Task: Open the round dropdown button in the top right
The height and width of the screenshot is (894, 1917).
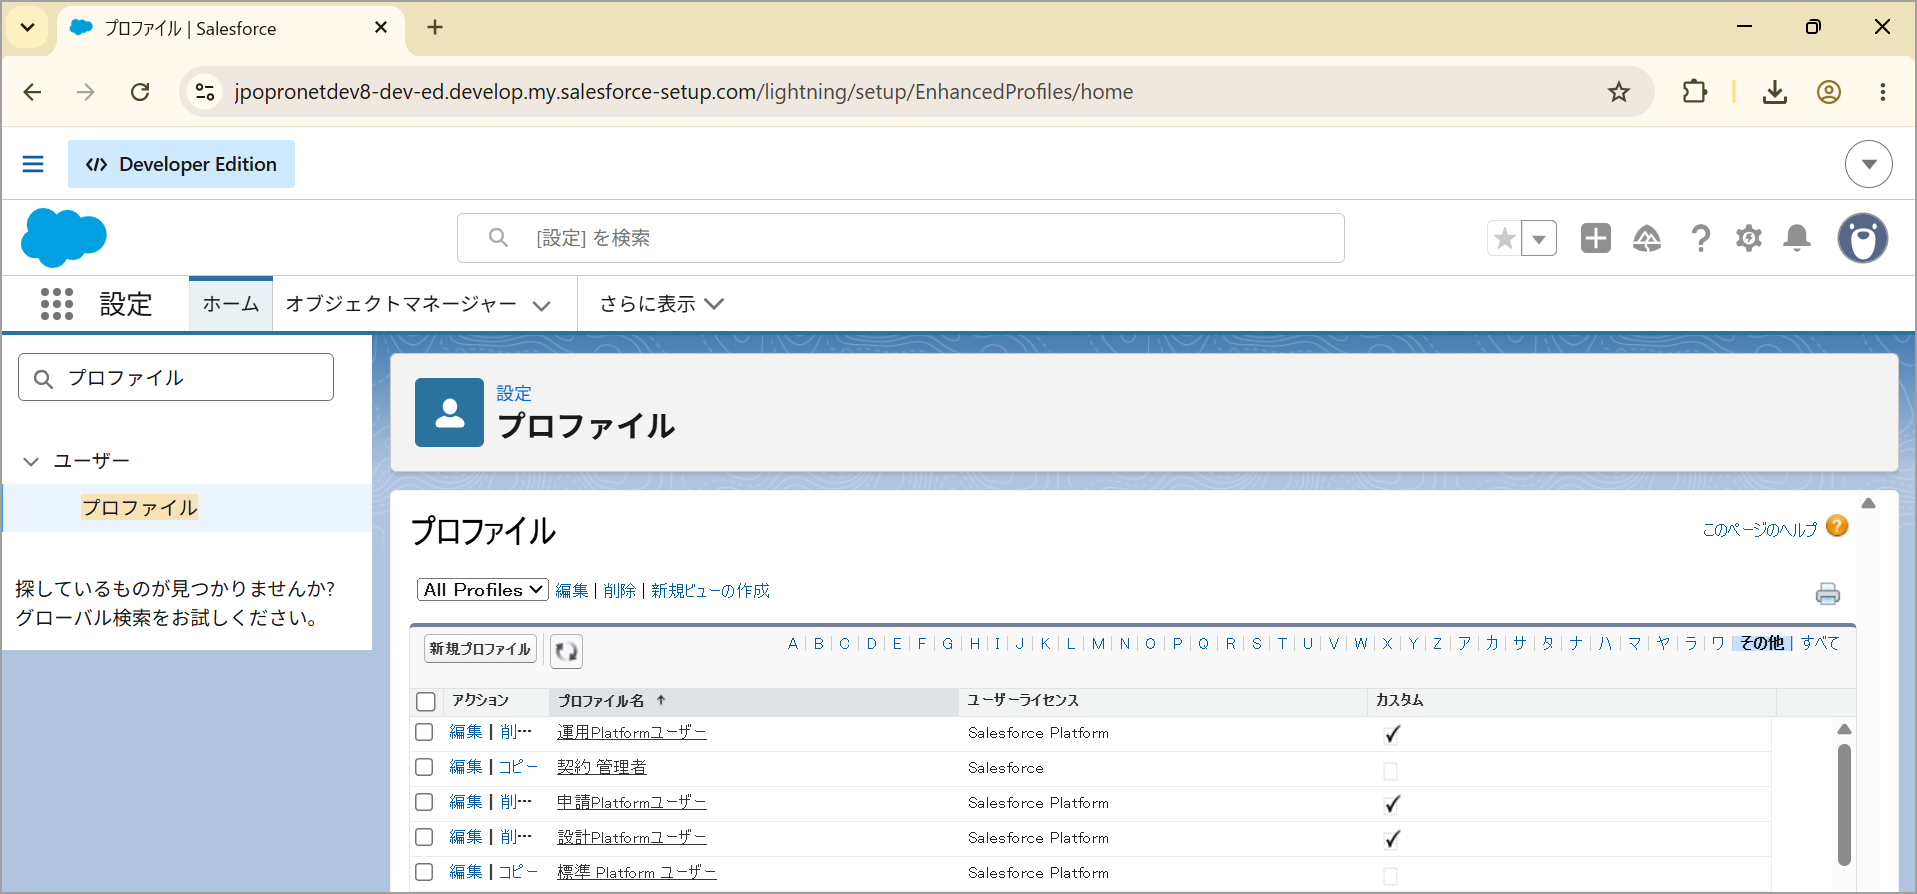Action: tap(1869, 164)
